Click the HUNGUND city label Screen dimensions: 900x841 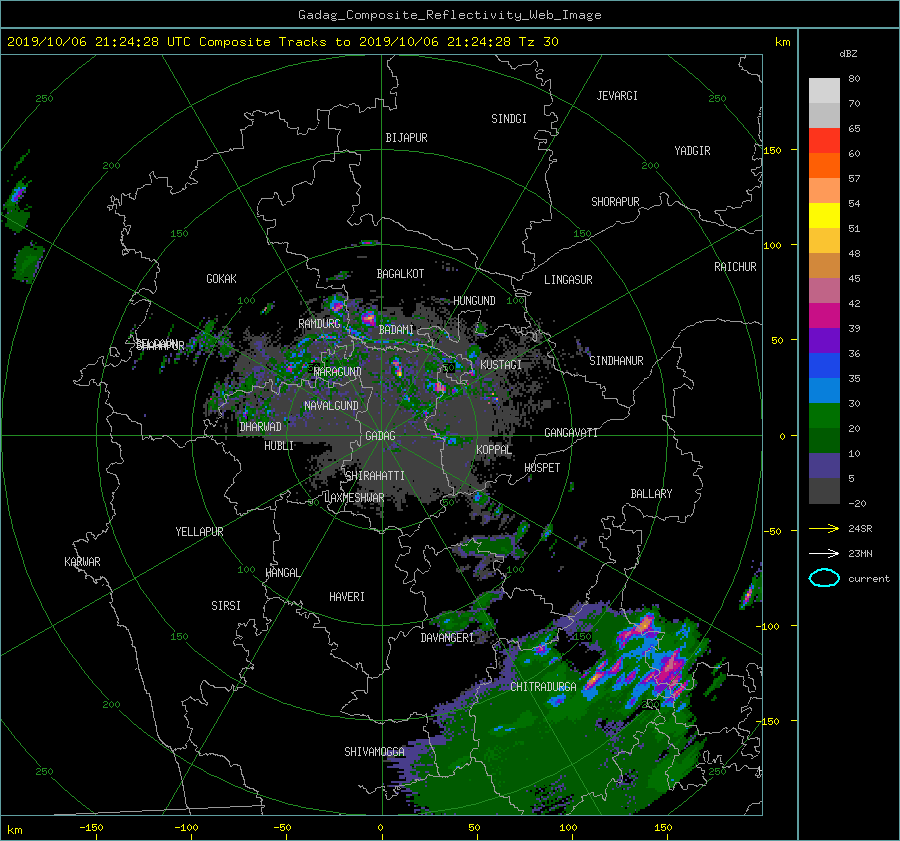point(474,301)
